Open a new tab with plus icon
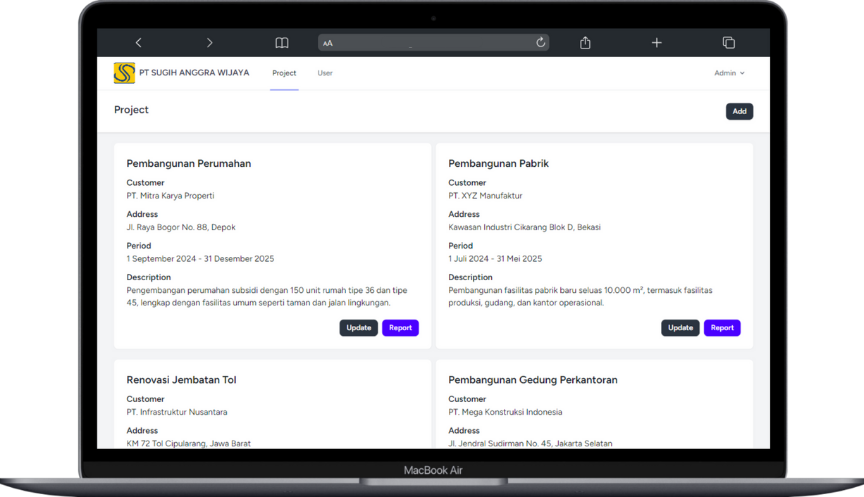This screenshot has width=864, height=497. [x=656, y=43]
